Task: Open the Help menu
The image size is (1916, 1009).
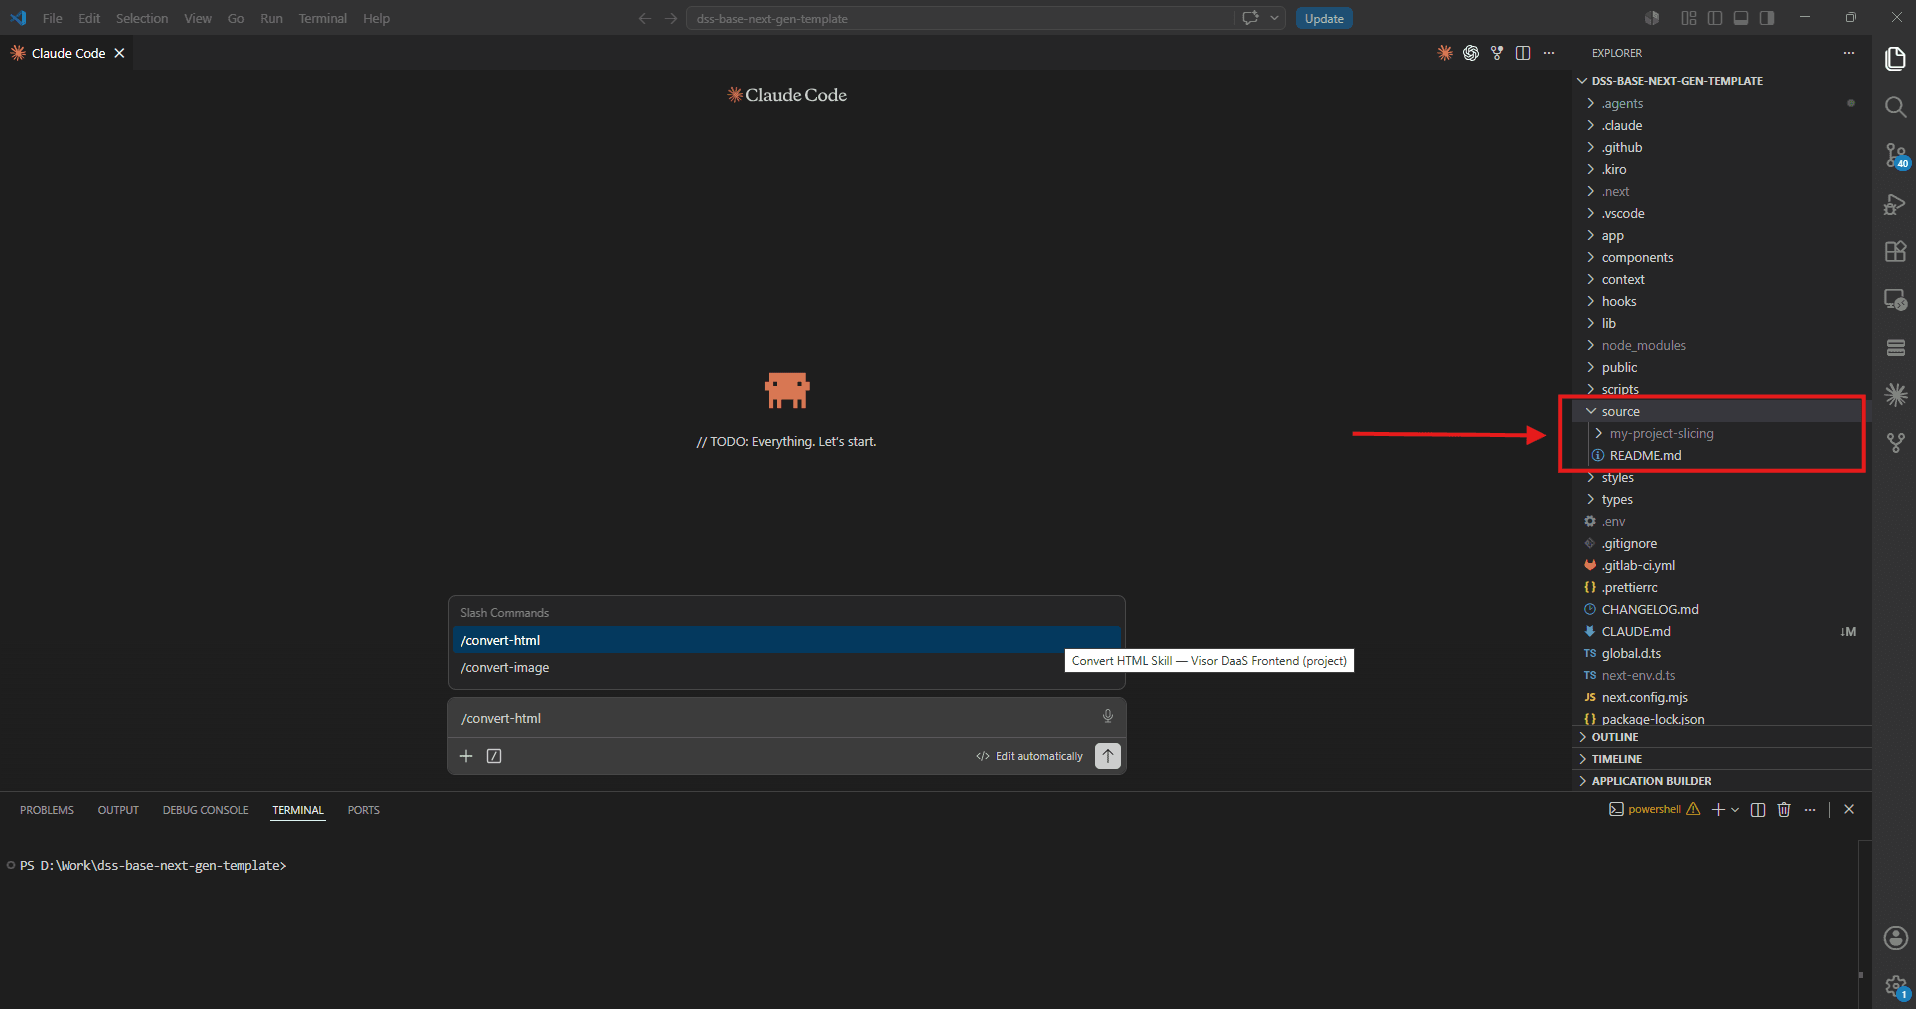Action: [x=377, y=18]
